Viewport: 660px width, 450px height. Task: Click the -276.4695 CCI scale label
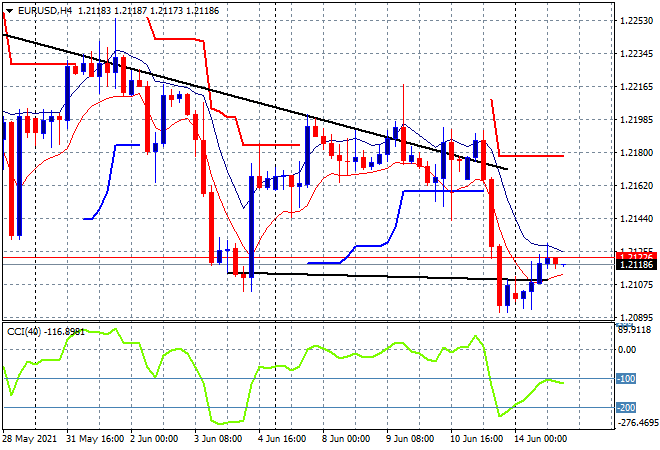pos(636,422)
